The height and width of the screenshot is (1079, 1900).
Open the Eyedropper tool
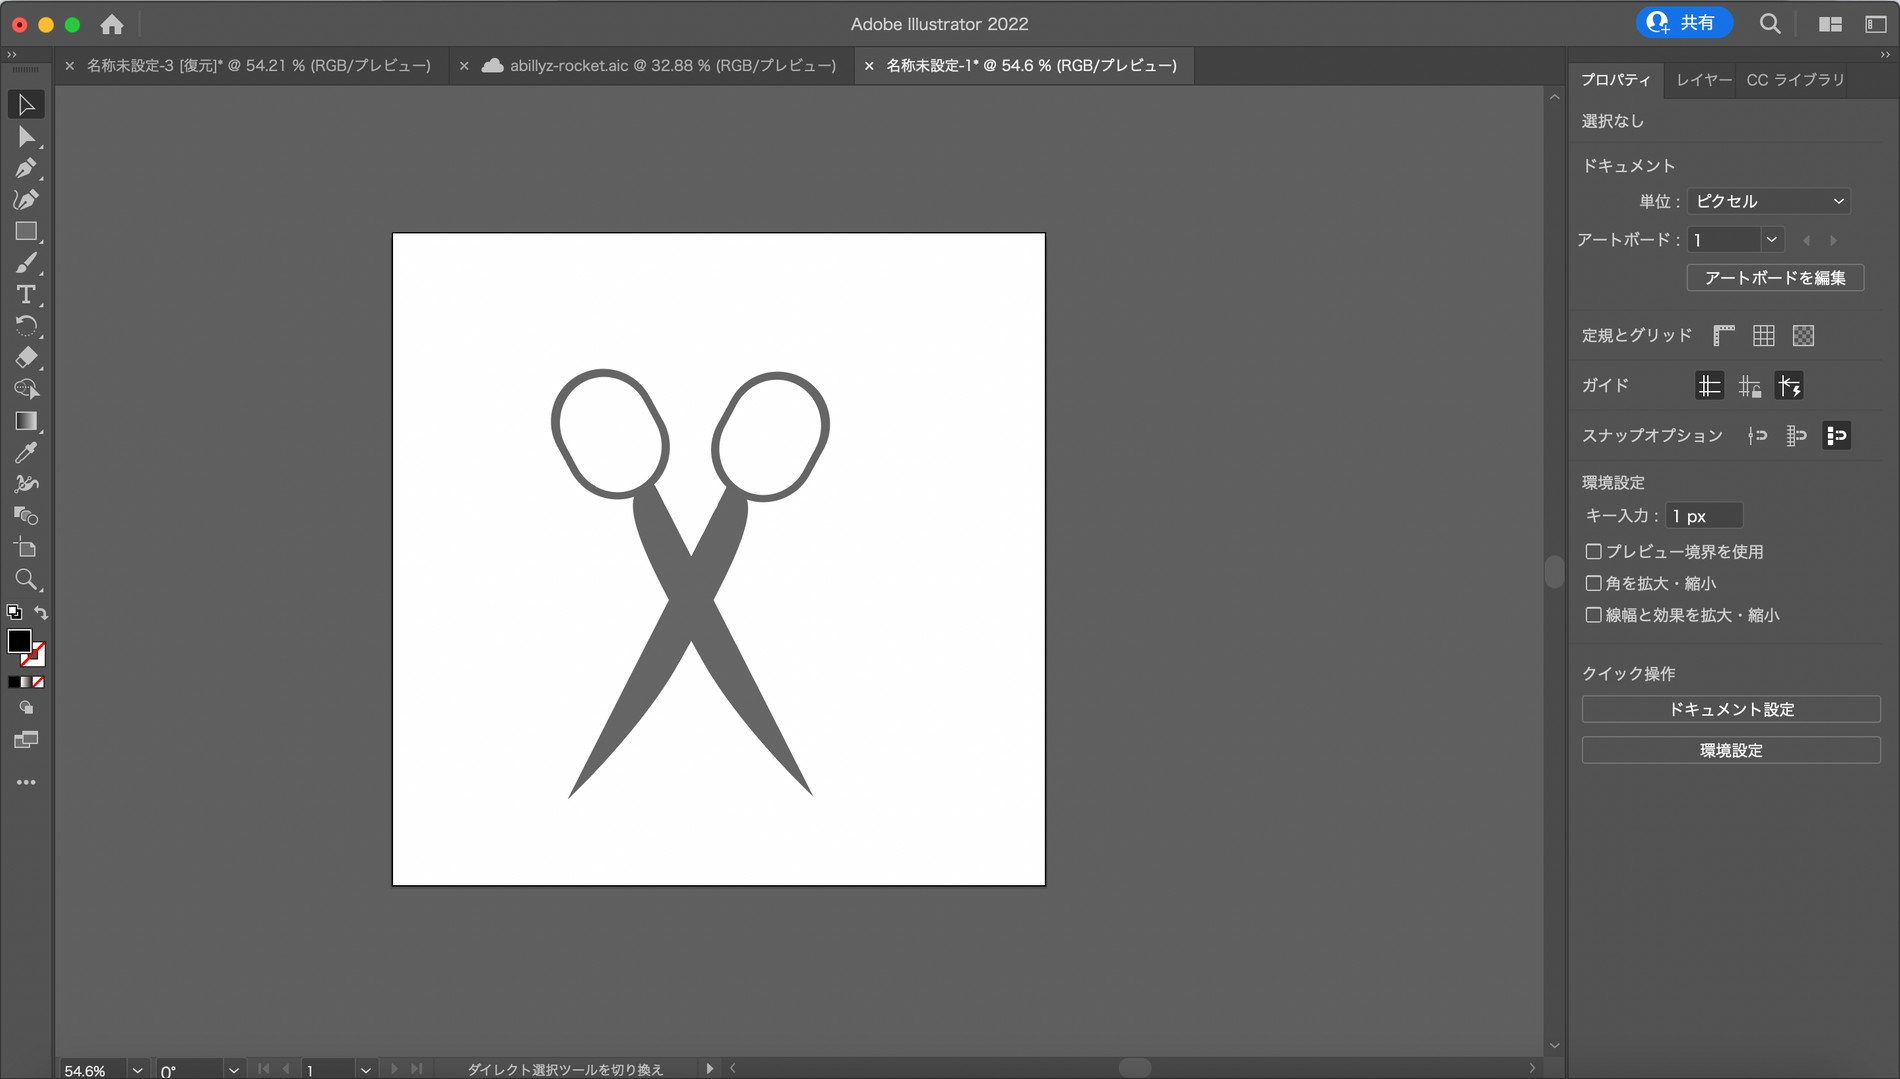(x=27, y=453)
